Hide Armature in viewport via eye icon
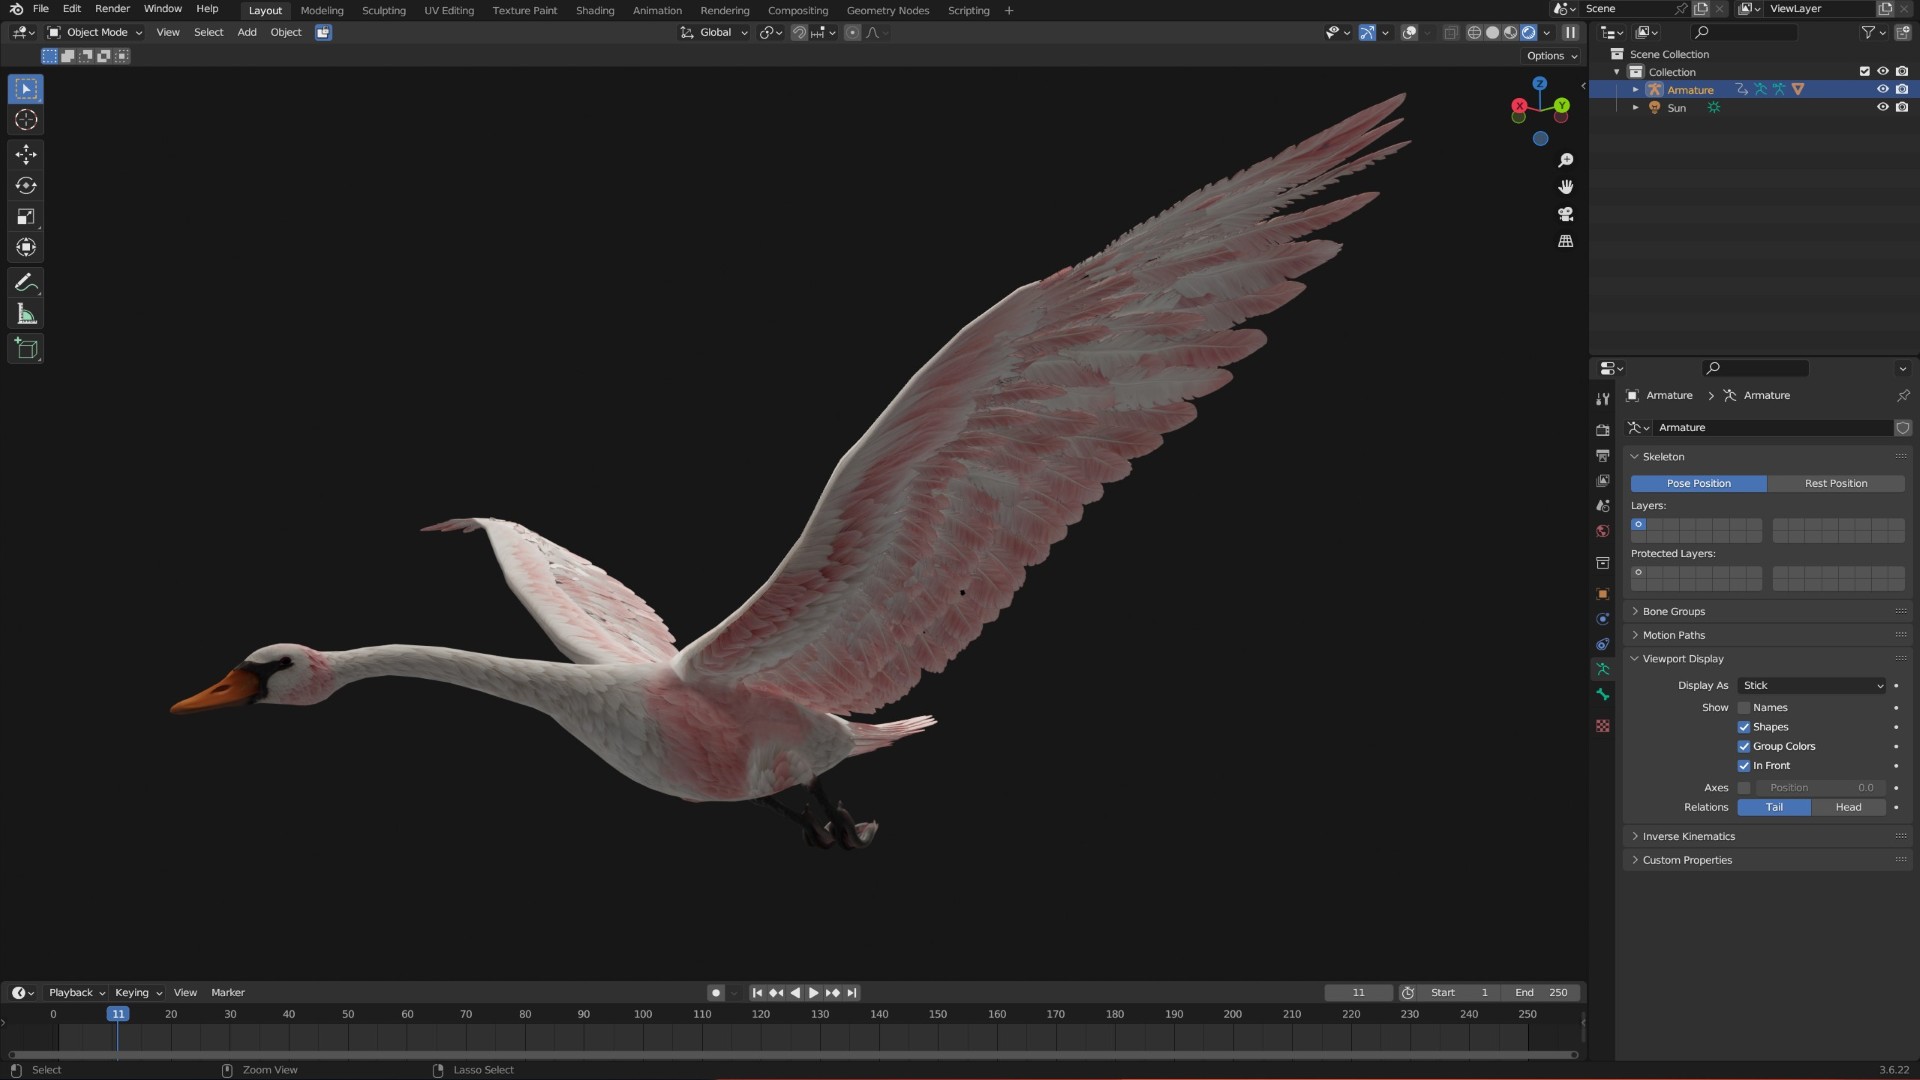The width and height of the screenshot is (1920, 1080). click(x=1882, y=90)
